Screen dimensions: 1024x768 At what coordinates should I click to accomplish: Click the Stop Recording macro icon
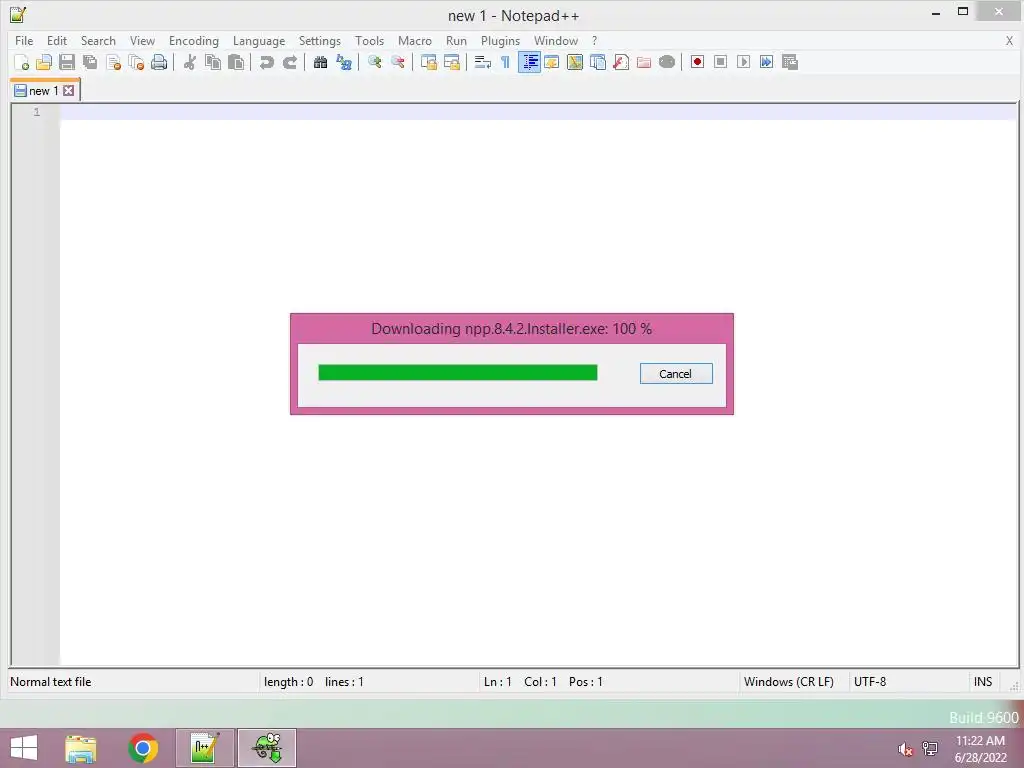[x=720, y=62]
